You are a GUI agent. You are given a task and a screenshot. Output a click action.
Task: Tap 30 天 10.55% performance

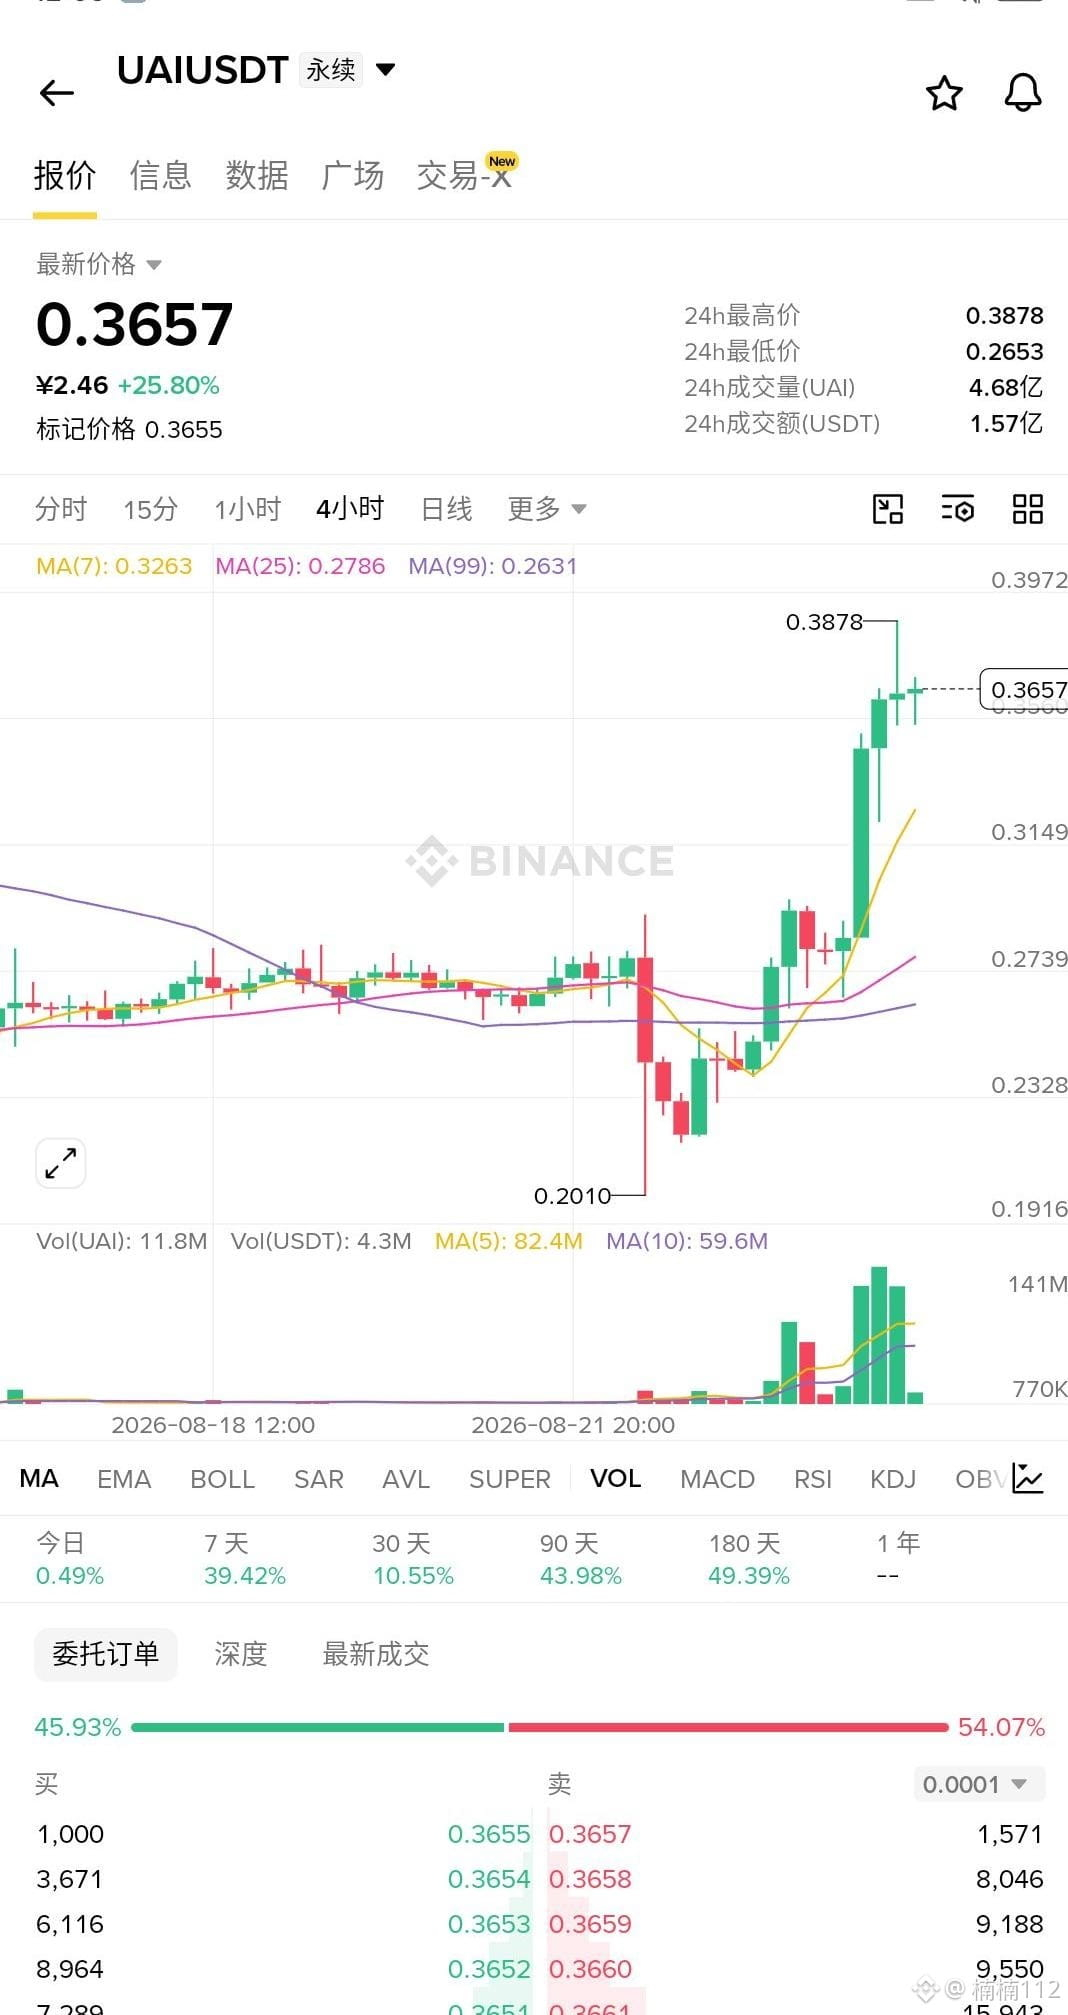[413, 1559]
